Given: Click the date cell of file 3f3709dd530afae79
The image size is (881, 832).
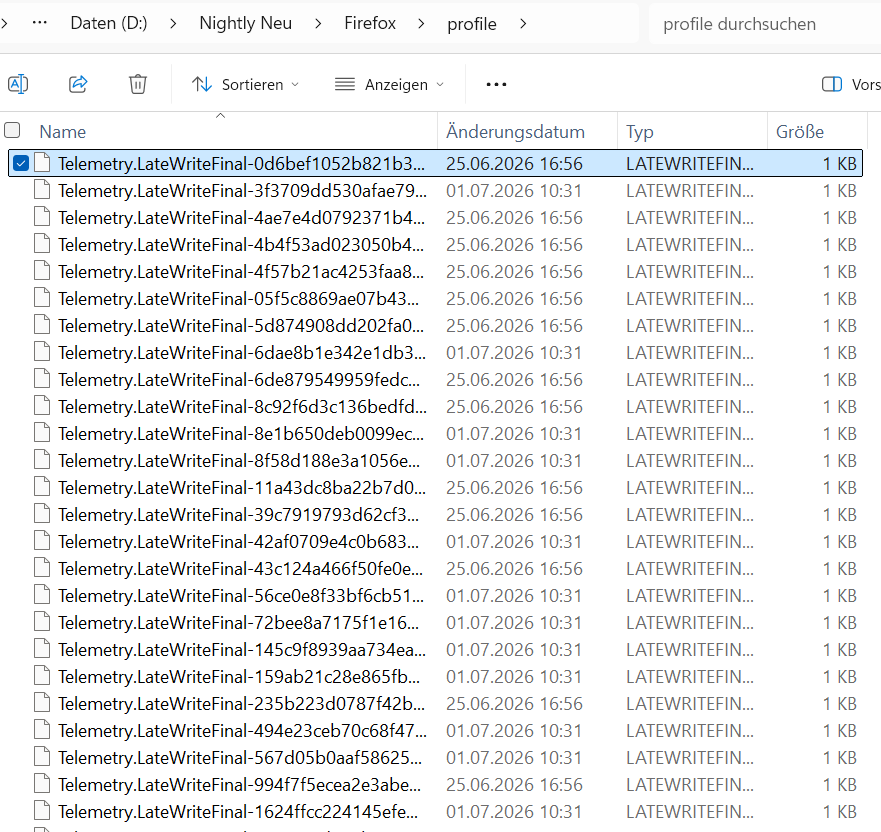Looking at the screenshot, I should (x=514, y=191).
